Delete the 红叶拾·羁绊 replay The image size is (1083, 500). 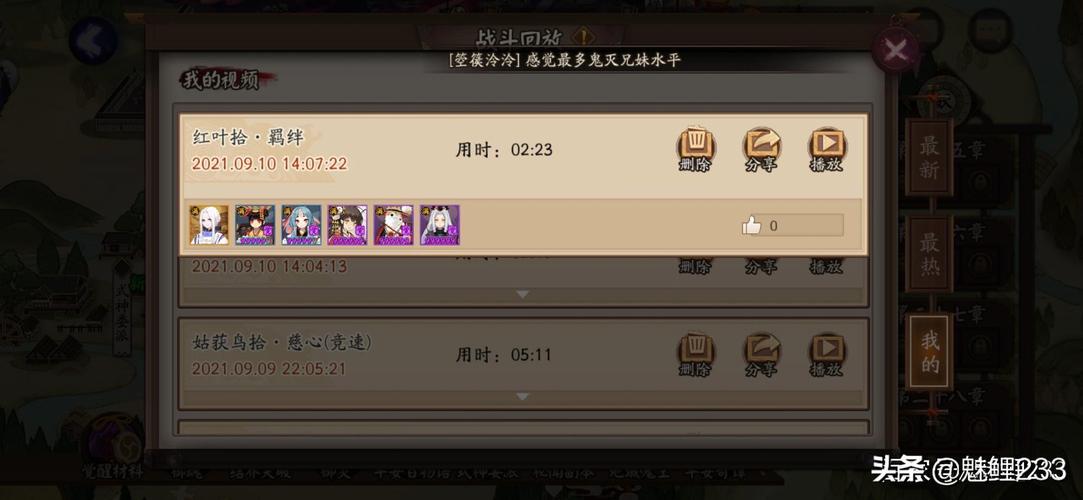(695, 149)
